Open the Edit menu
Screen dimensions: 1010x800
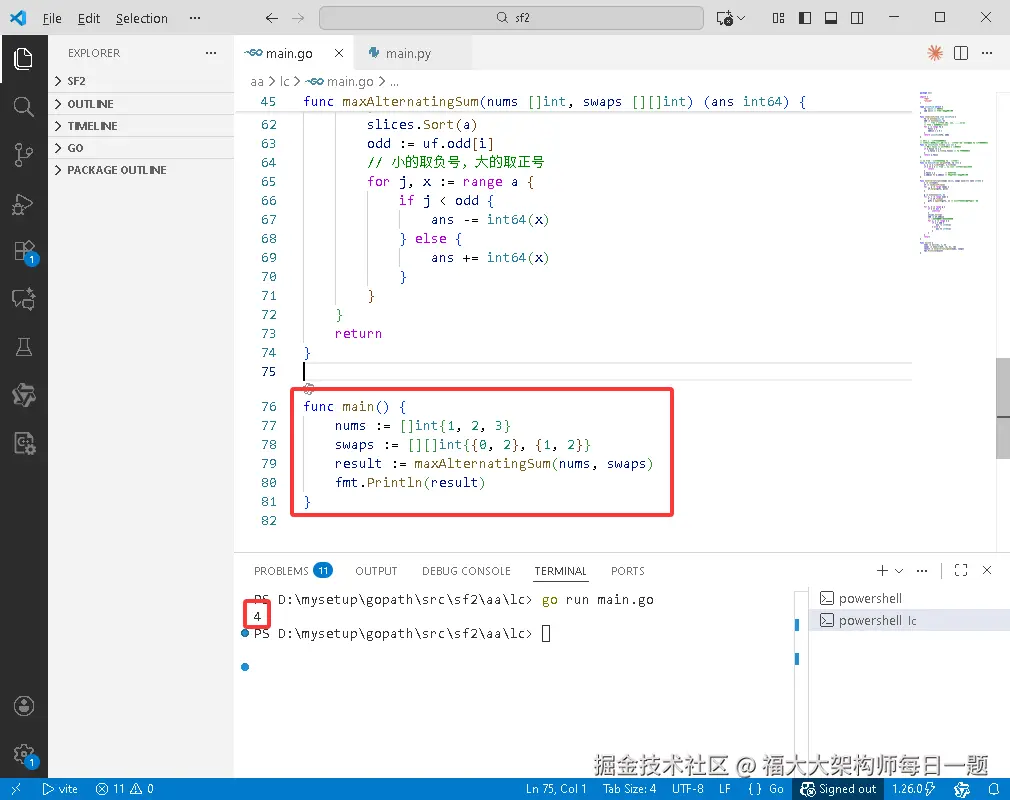89,18
